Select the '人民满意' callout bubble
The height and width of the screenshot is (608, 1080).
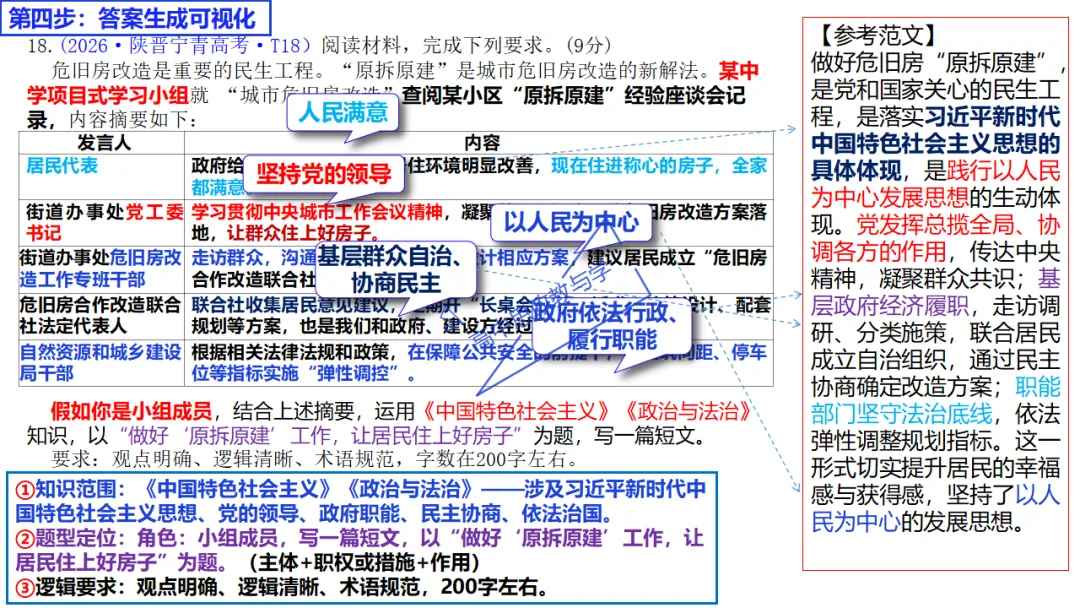click(343, 112)
